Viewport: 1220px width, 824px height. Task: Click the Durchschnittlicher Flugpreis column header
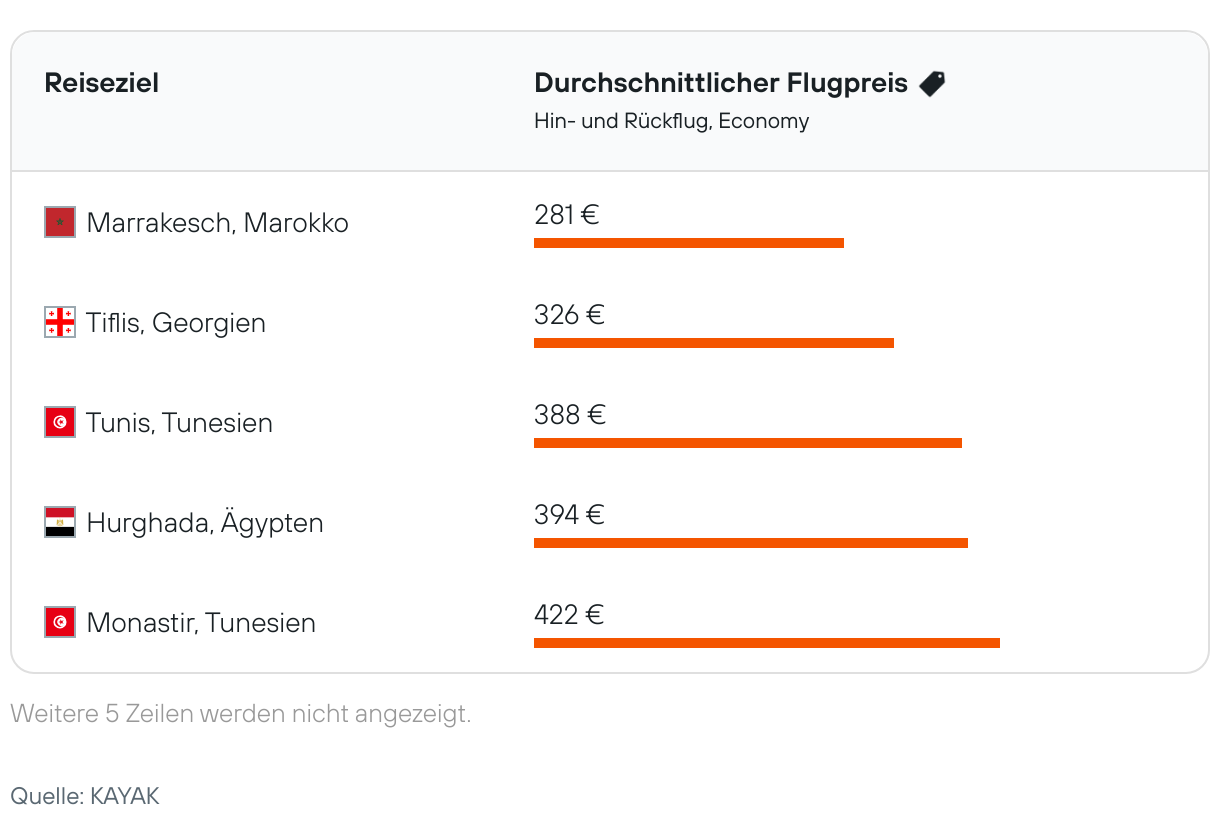721,83
